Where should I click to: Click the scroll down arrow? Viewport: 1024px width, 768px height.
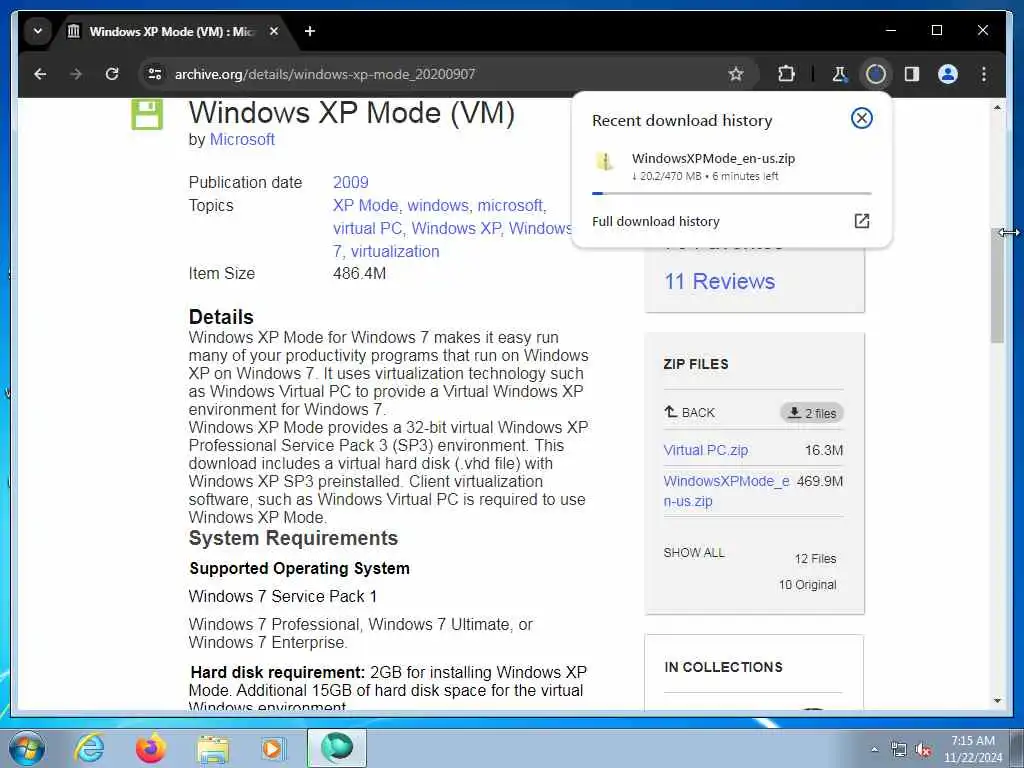pos(997,701)
